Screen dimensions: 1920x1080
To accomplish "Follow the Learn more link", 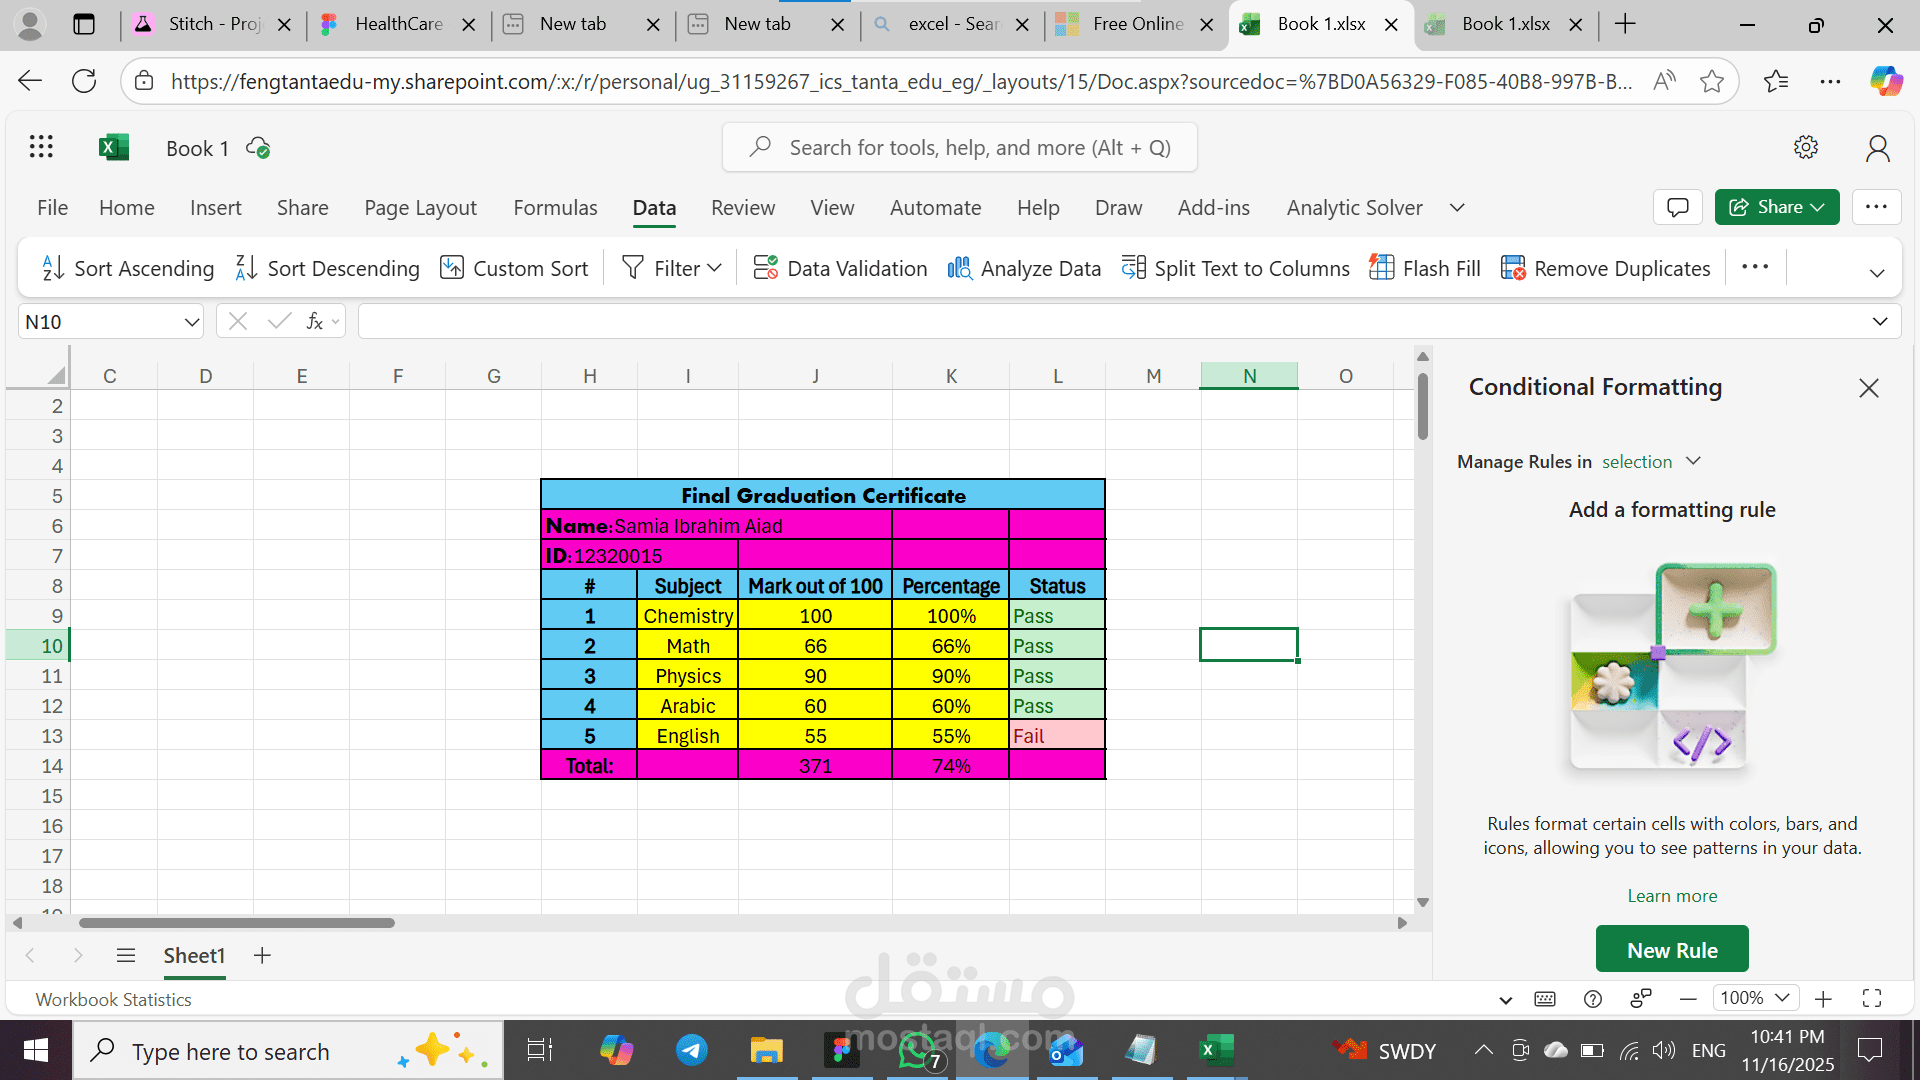I will 1671,896.
